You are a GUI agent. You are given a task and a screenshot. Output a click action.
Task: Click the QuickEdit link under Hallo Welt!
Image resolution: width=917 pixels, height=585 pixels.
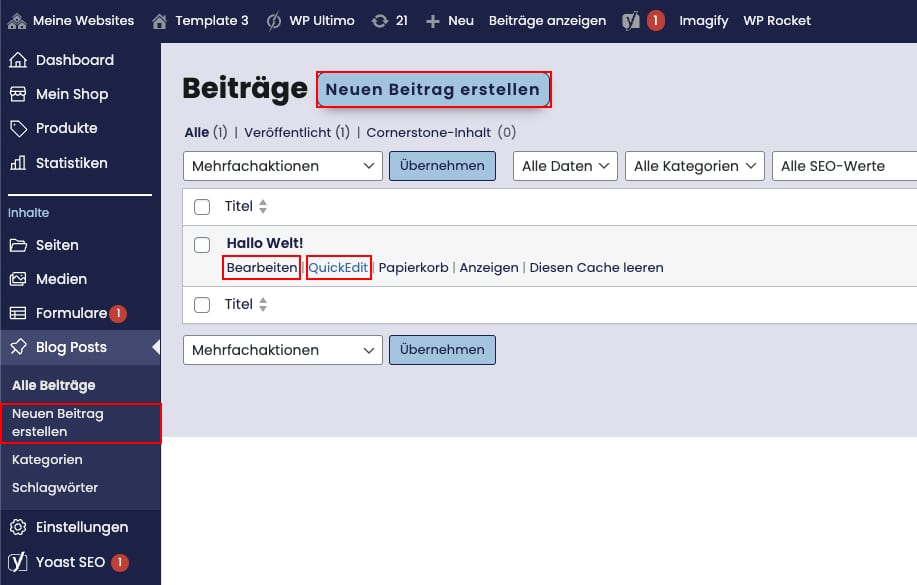coord(339,268)
